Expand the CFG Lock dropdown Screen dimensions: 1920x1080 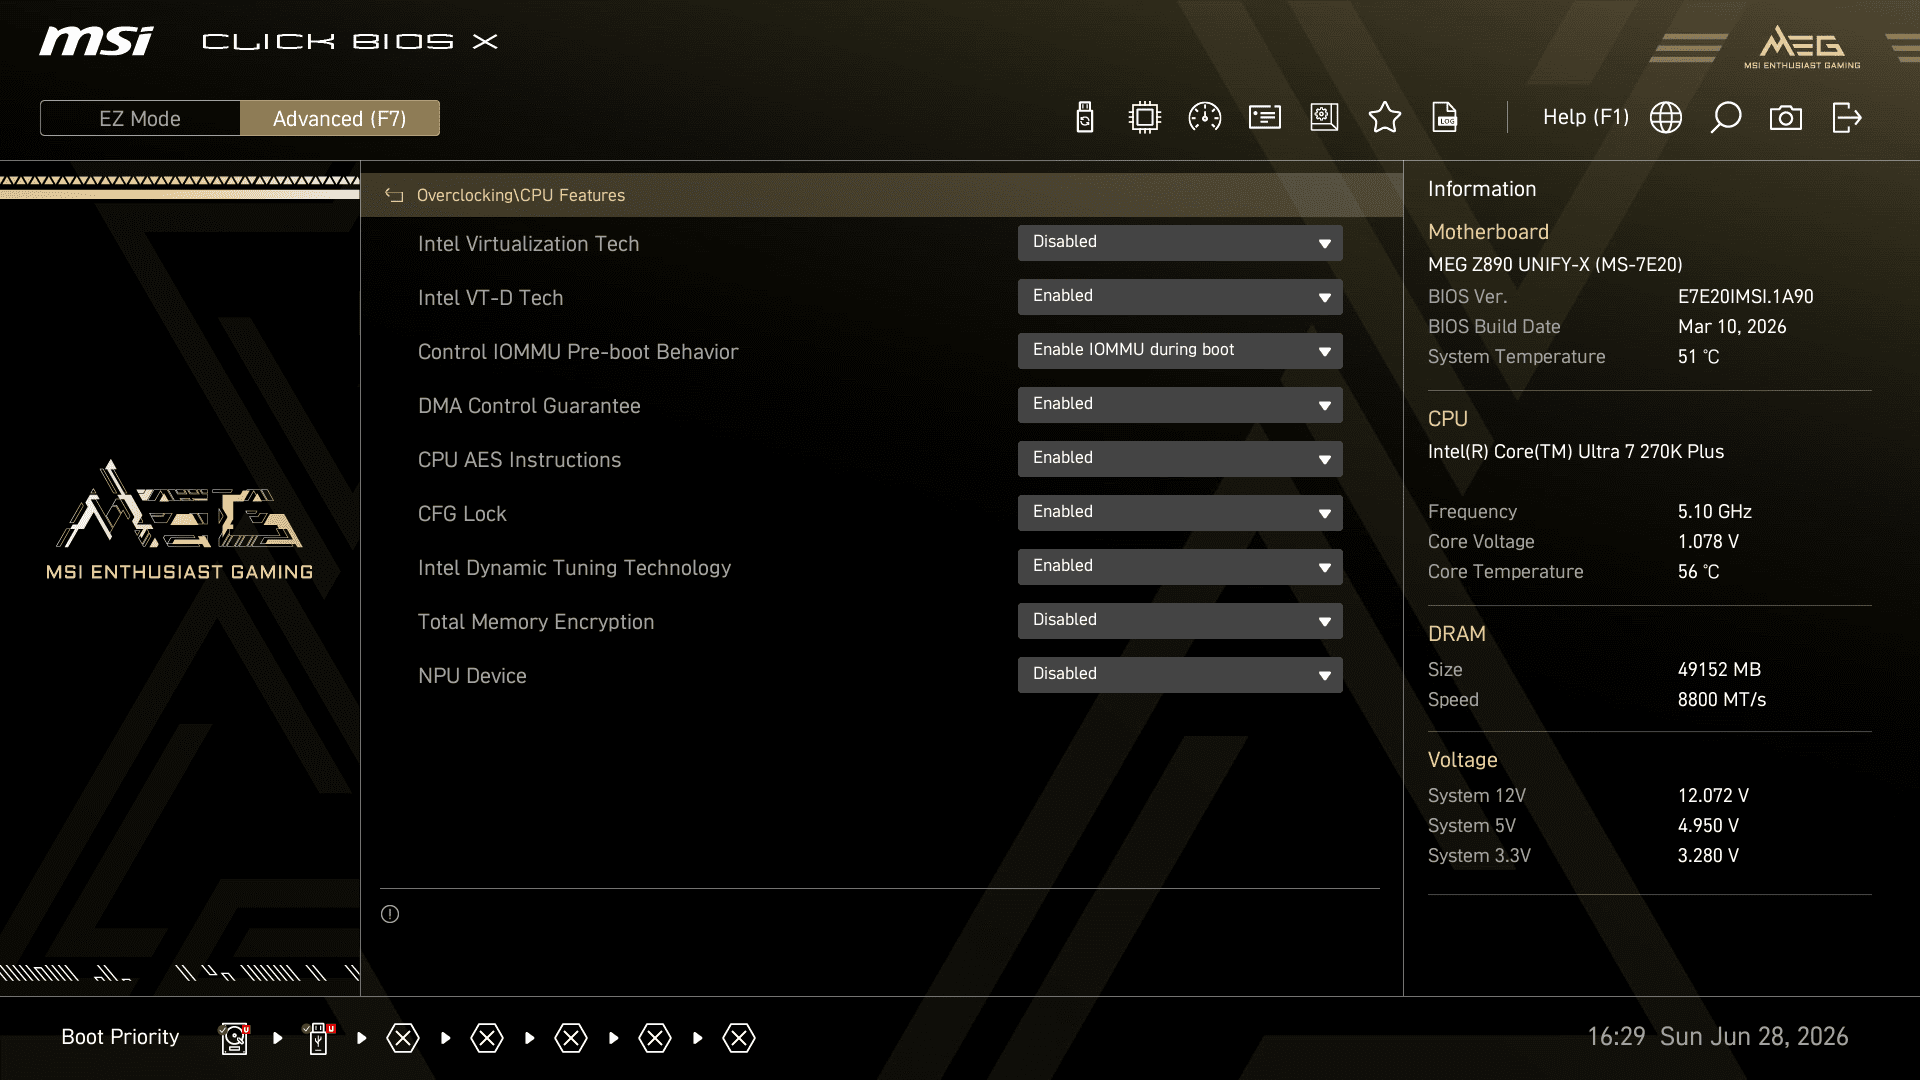point(1180,513)
